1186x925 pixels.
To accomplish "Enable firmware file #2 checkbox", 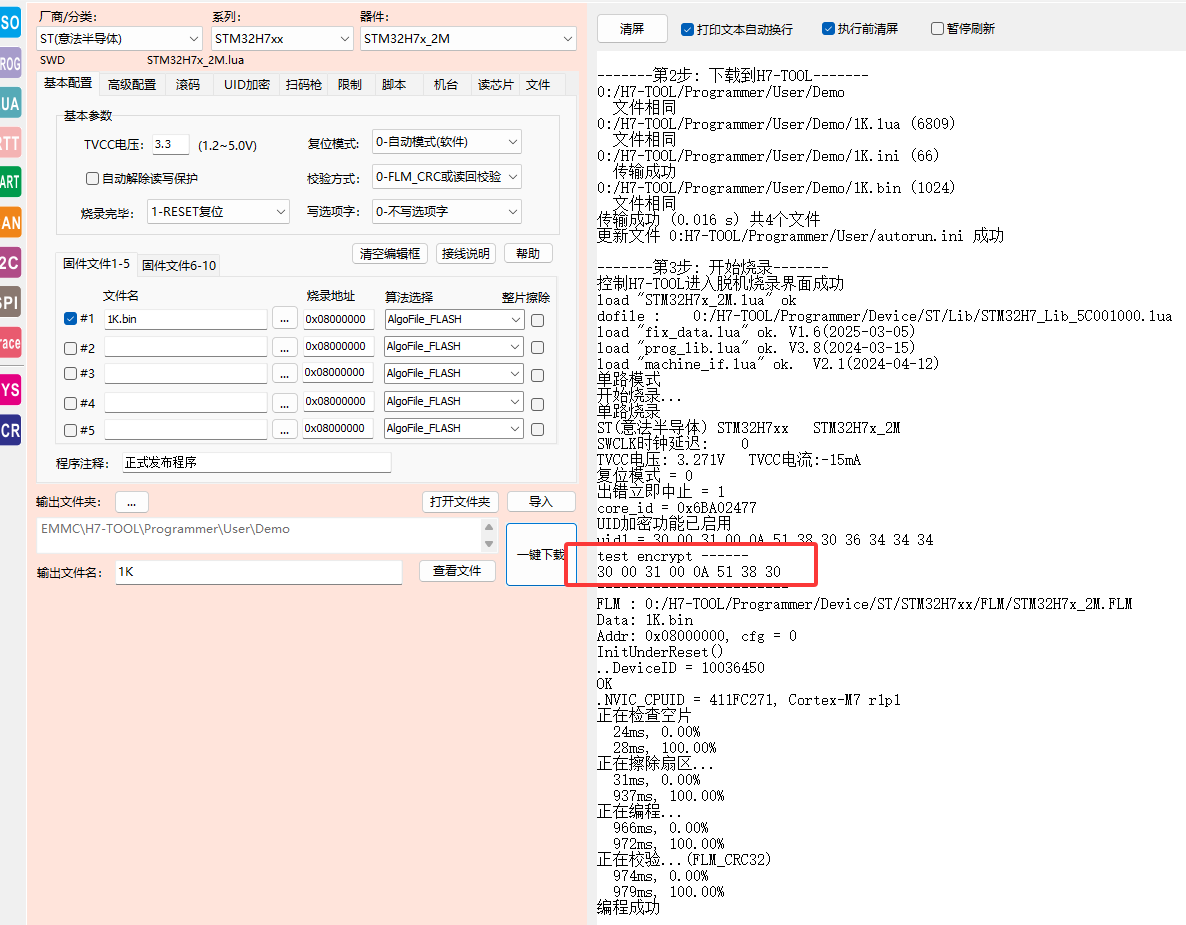I will click(70, 348).
